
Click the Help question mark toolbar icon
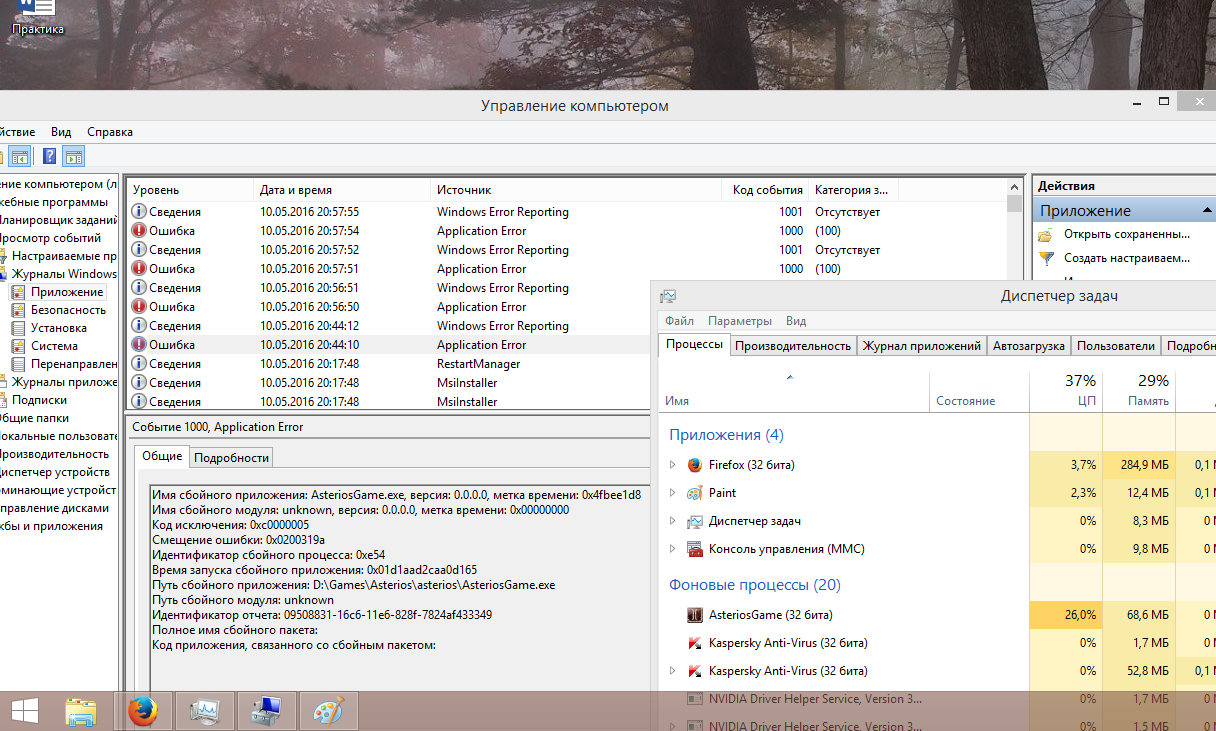(49, 156)
